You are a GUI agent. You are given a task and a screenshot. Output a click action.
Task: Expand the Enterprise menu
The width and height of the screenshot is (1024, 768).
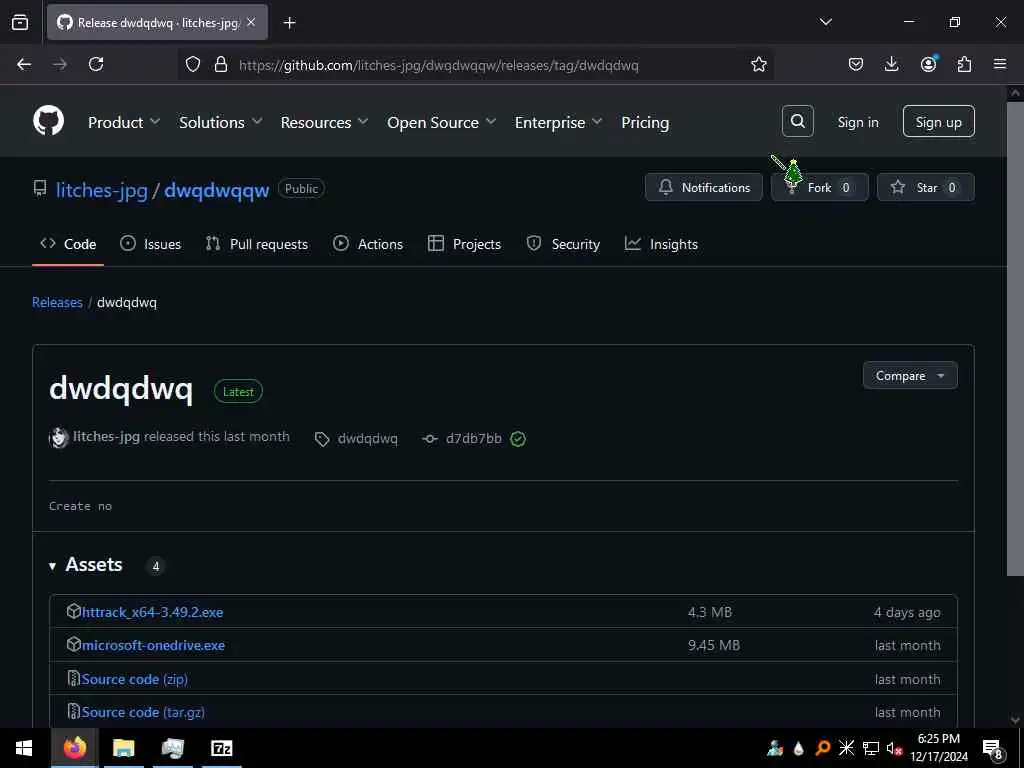point(558,122)
